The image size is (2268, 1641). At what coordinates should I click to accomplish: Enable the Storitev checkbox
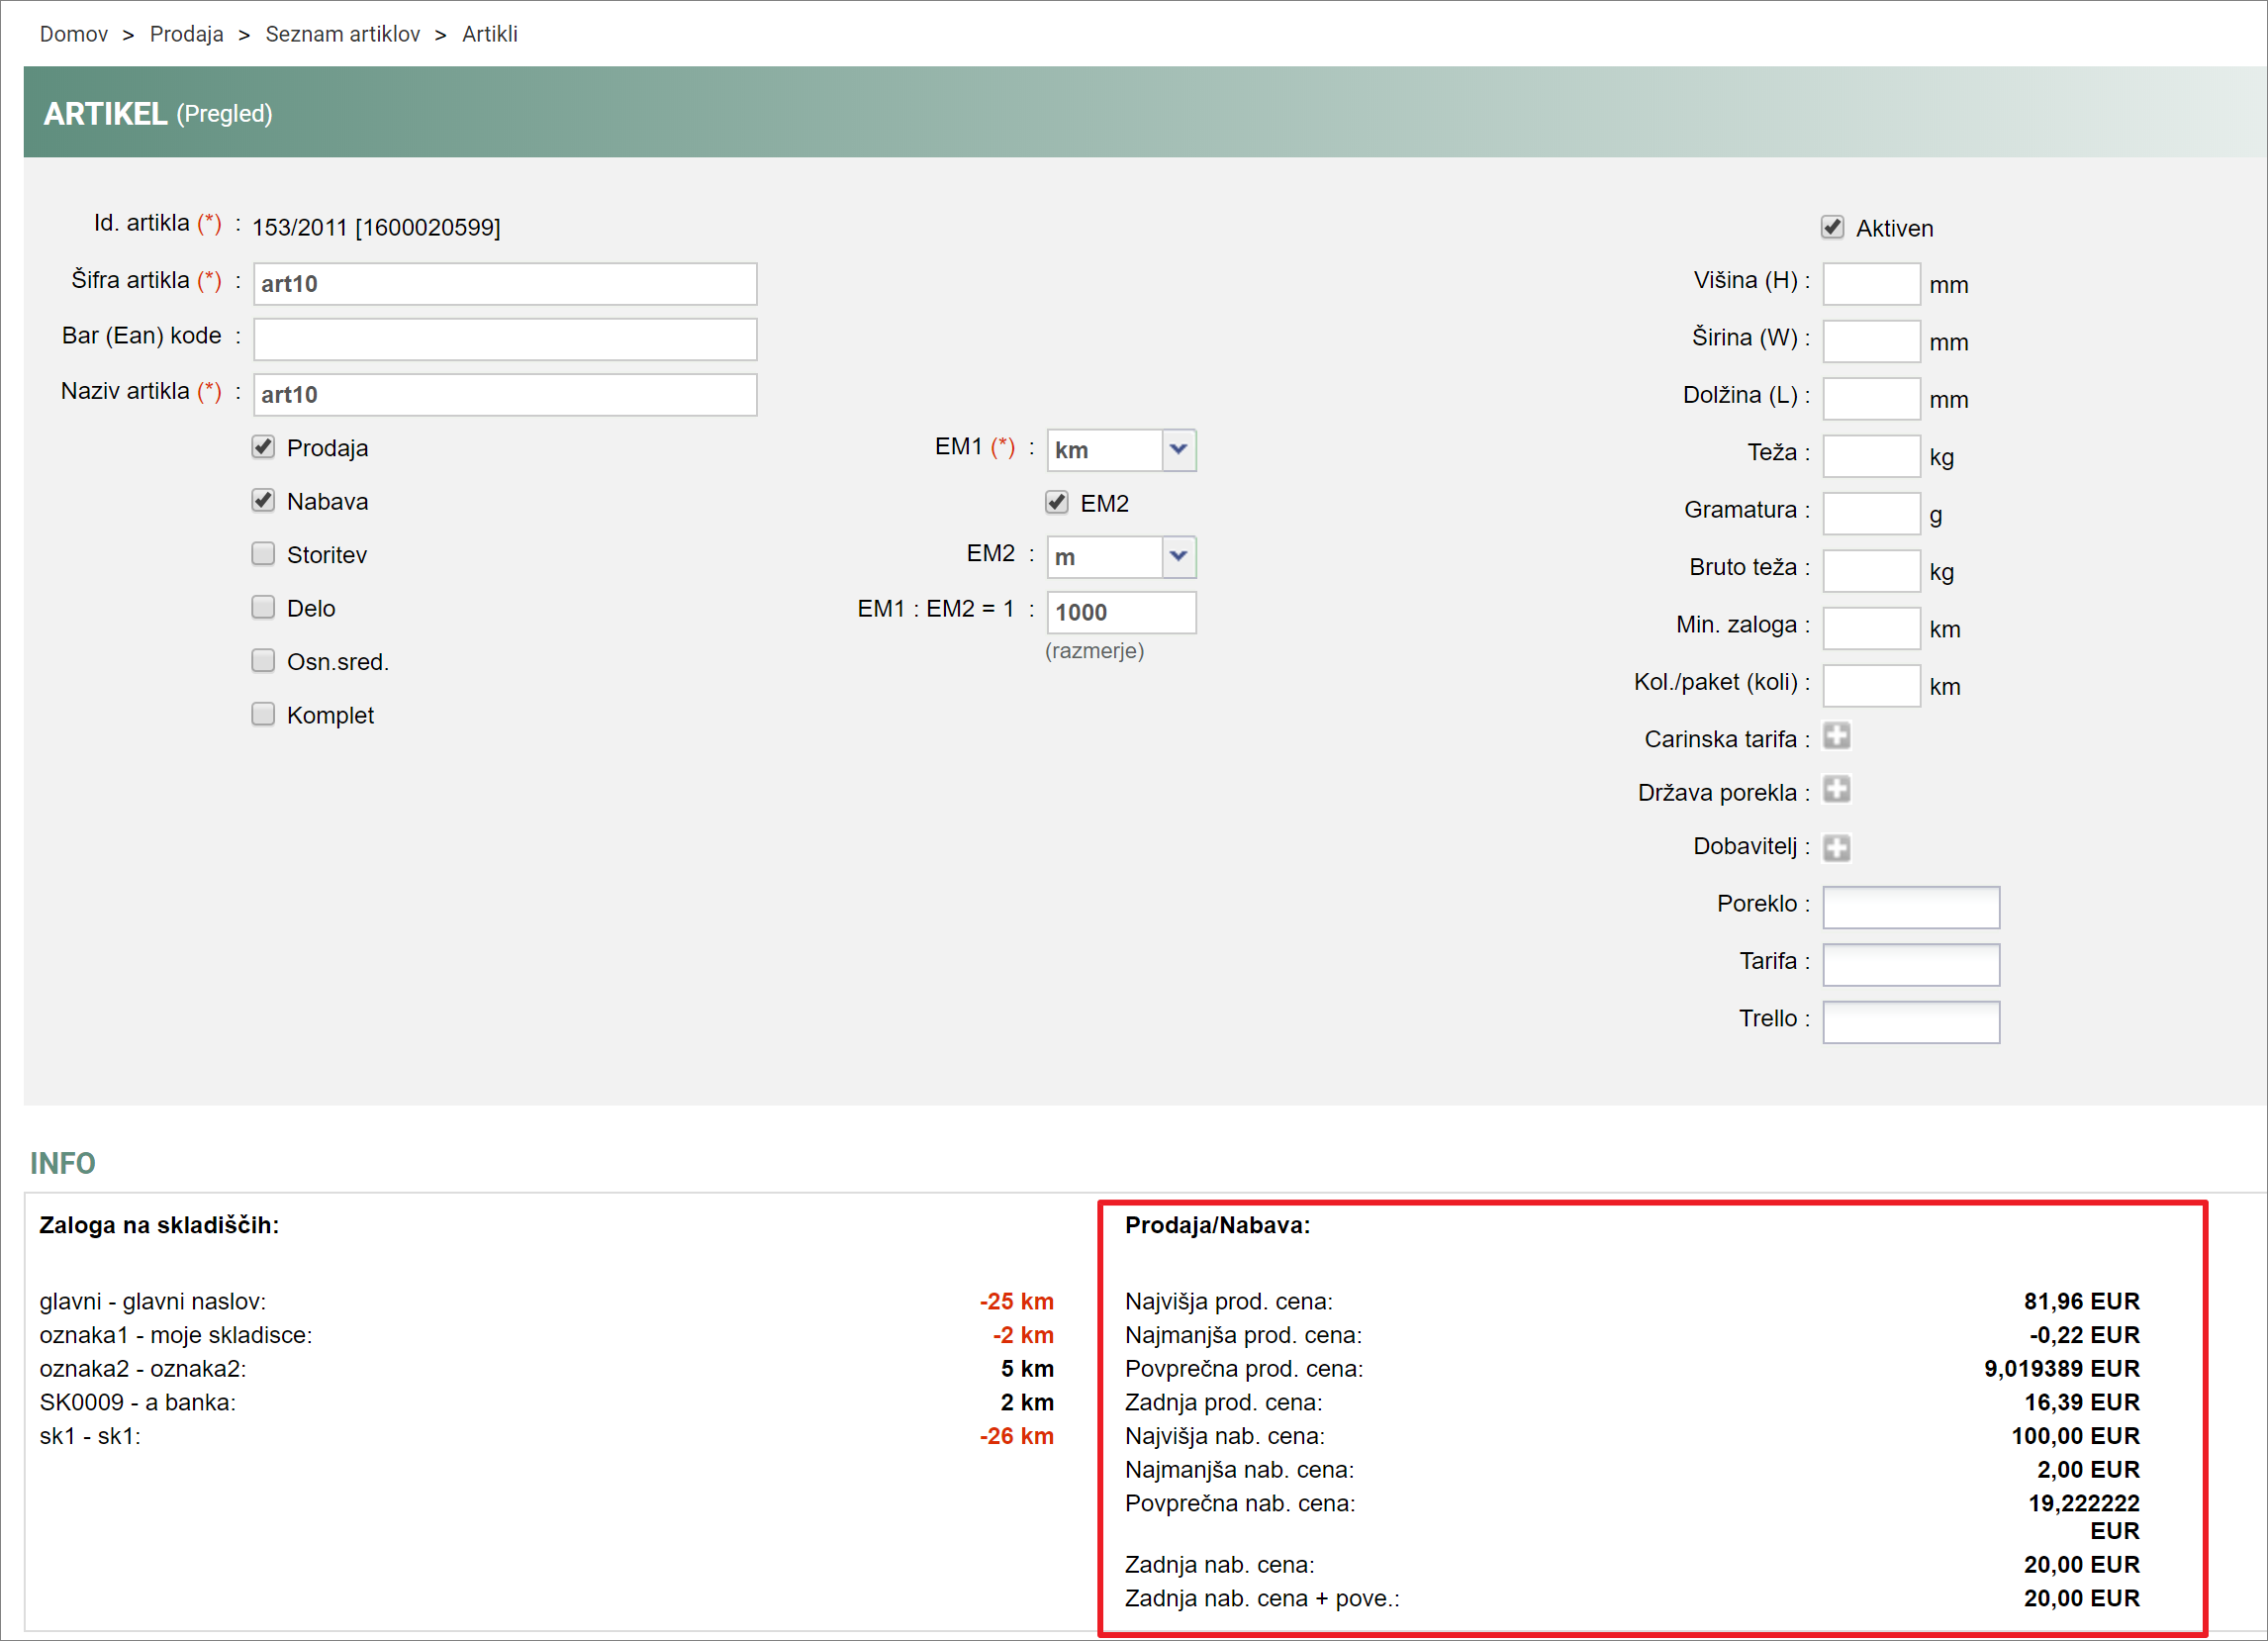click(263, 554)
